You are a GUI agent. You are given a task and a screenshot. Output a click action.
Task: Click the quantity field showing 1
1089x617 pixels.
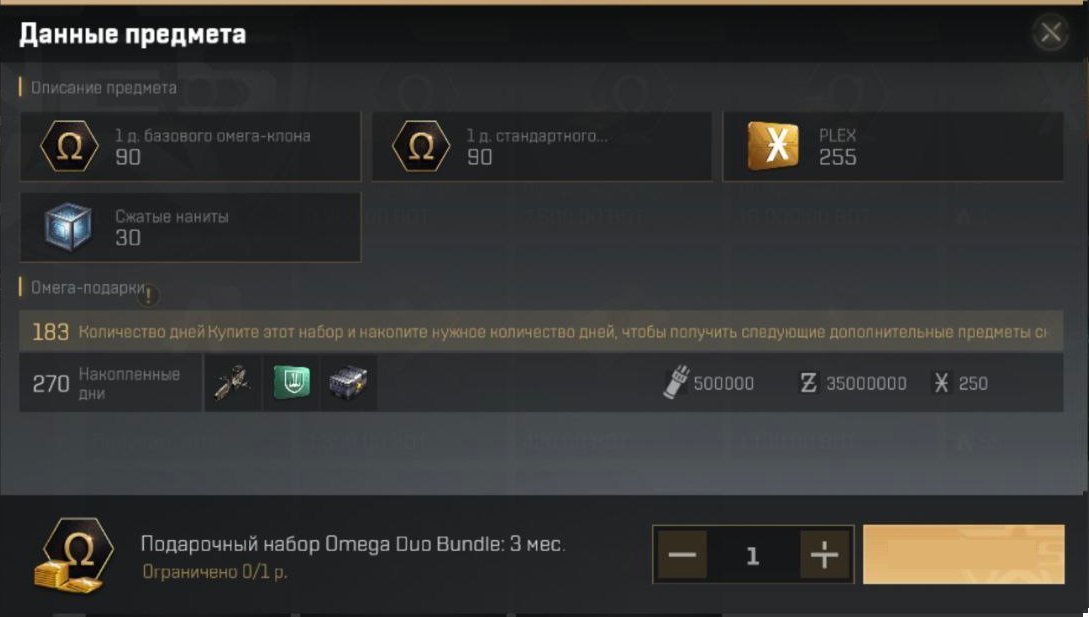coord(753,554)
